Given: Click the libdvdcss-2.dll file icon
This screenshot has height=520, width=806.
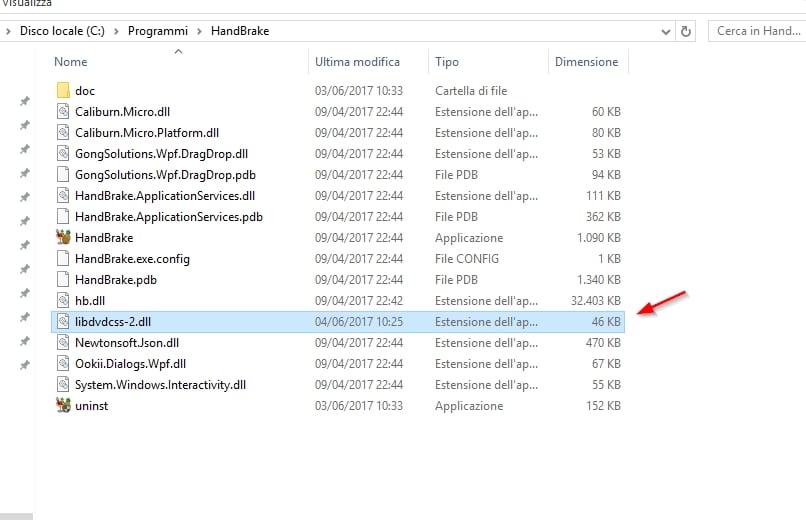Looking at the screenshot, I should (x=63, y=322).
